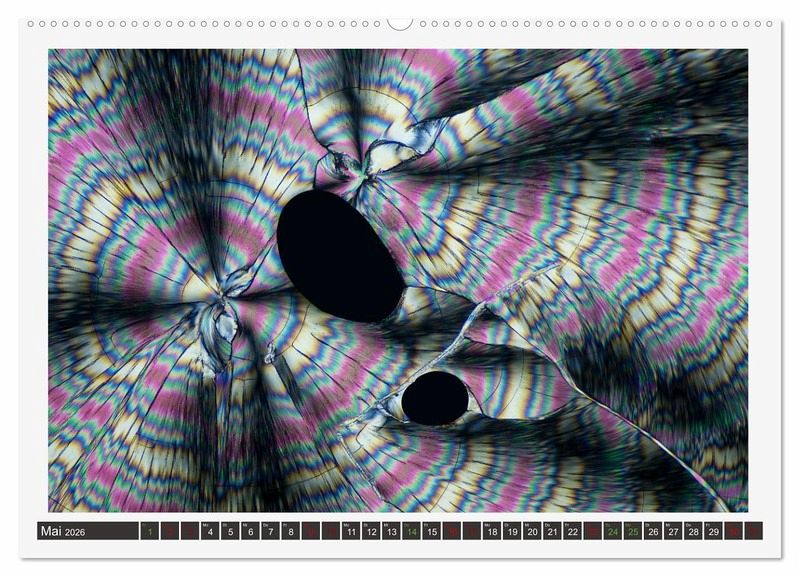Viewport: 800px width, 577px height.
Task: Choose day 22 on the calendar
Action: click(572, 531)
